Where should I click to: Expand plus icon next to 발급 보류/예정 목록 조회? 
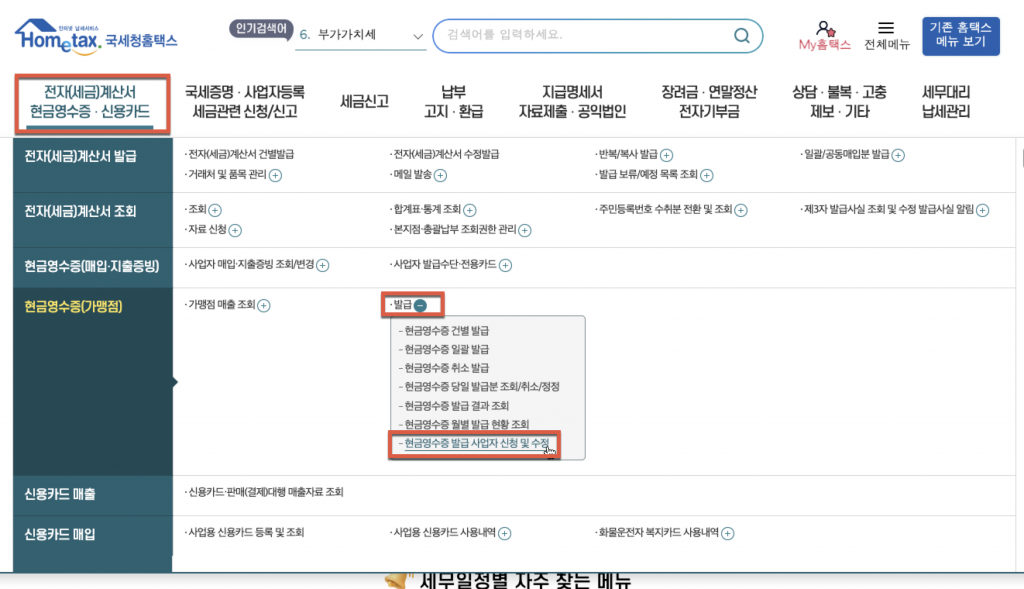(x=707, y=175)
